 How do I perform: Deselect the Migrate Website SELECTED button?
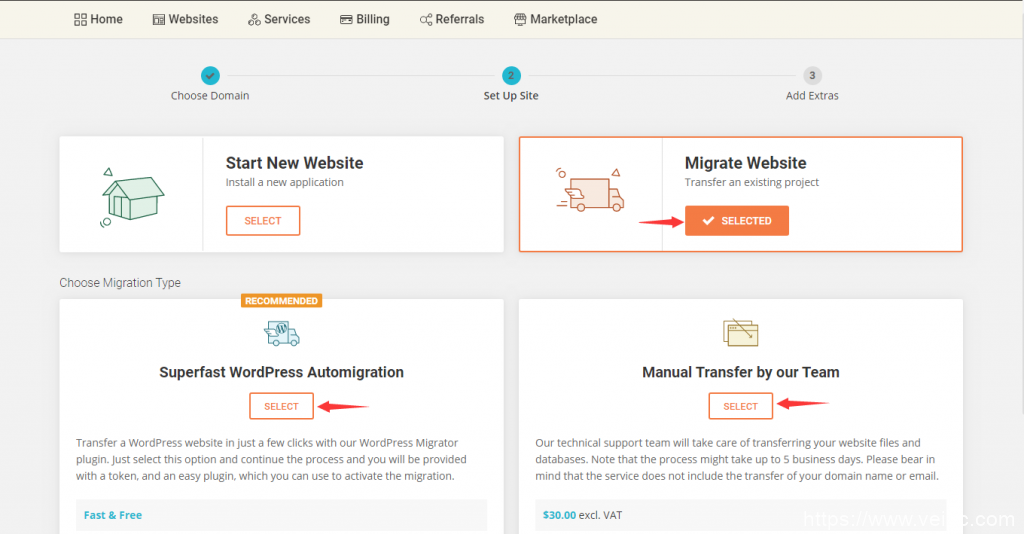737,221
